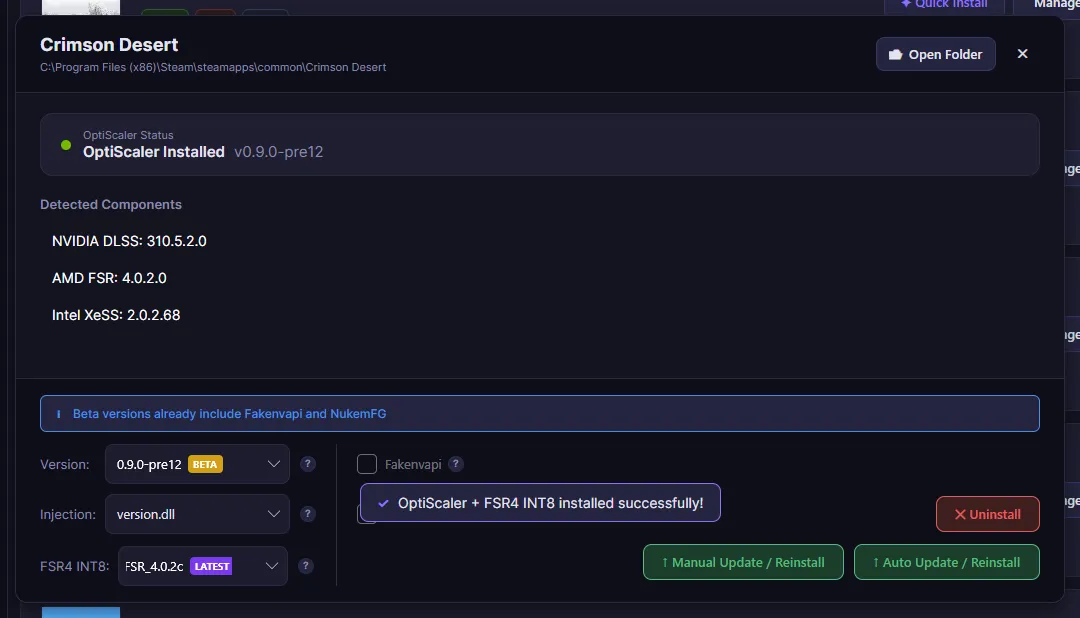
Task: Open the FSR4 INT8 dropdown
Action: coord(202,566)
